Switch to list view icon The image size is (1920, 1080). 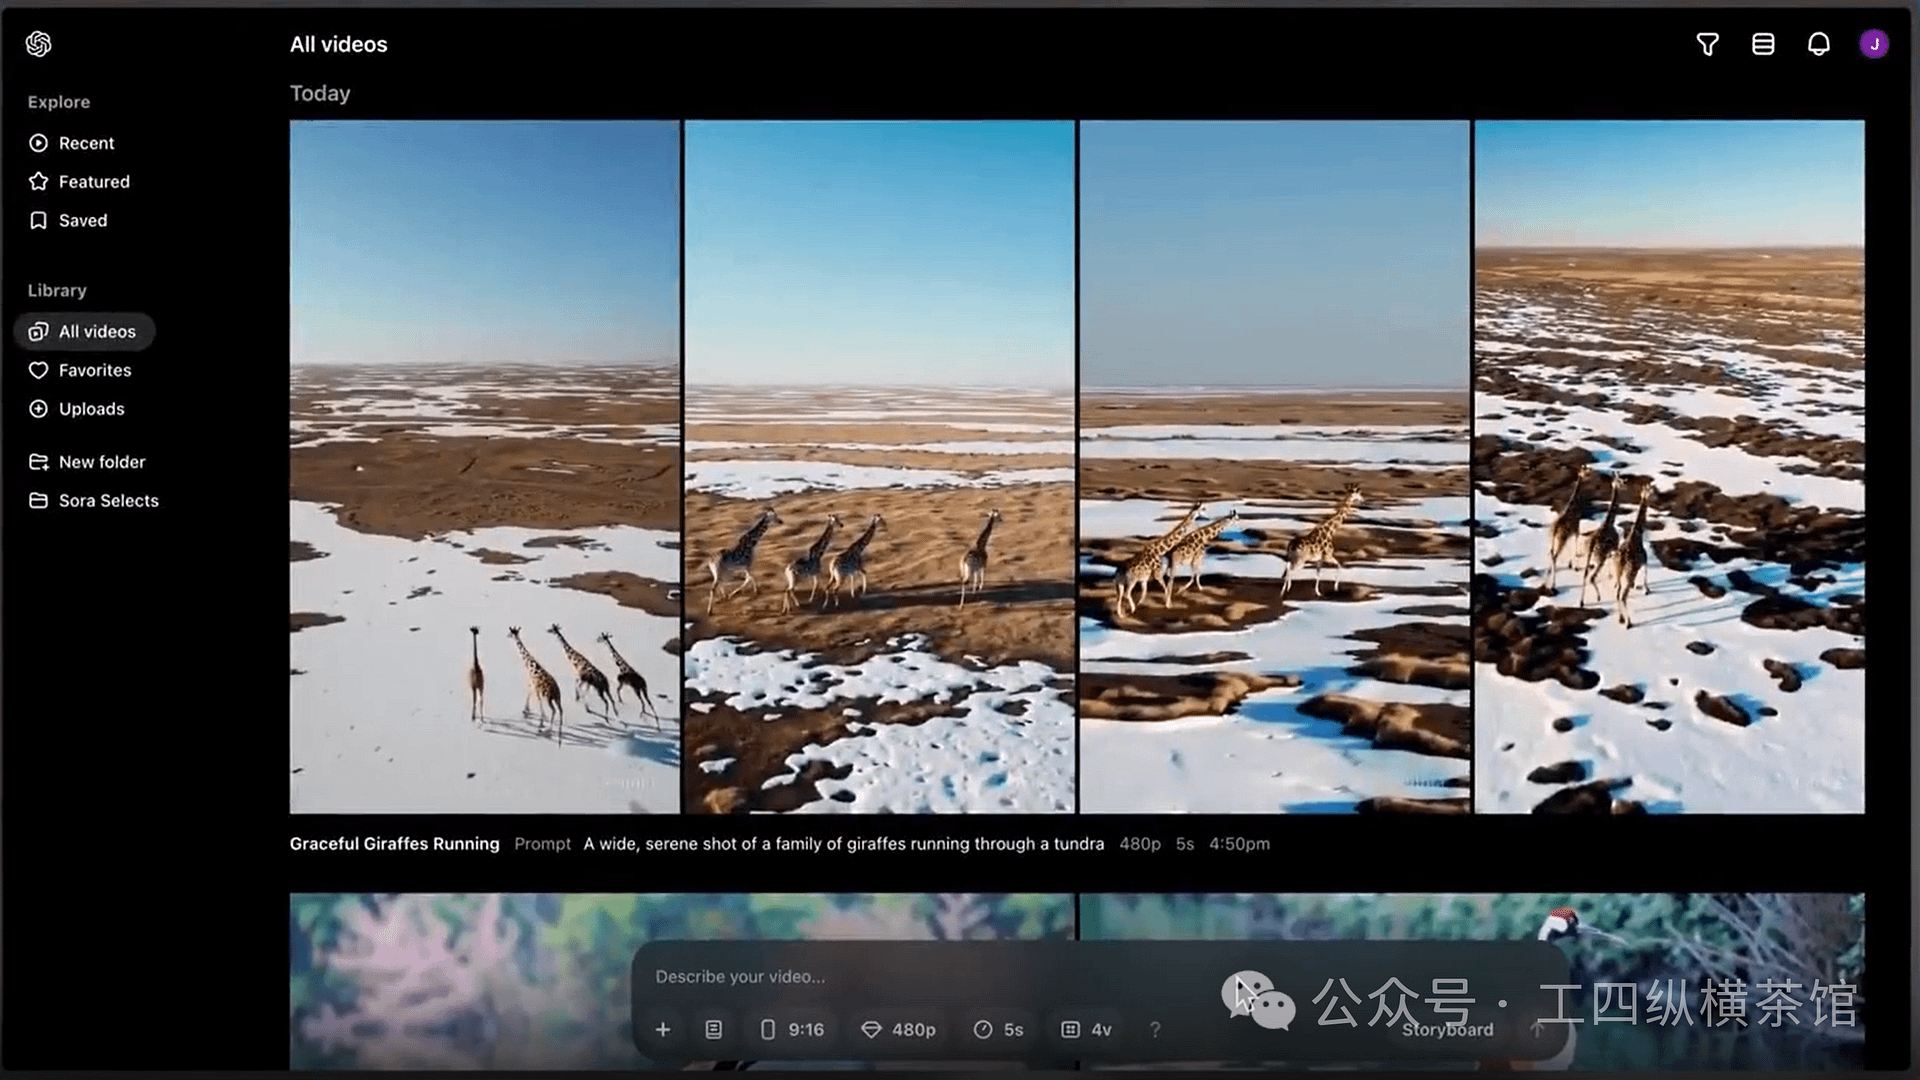click(x=1763, y=44)
